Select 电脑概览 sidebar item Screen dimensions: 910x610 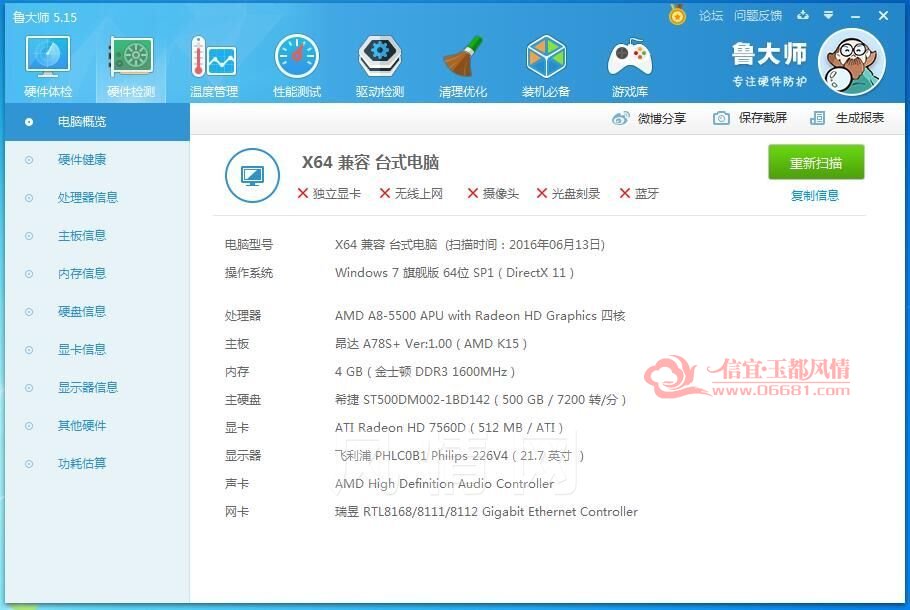click(x=98, y=122)
